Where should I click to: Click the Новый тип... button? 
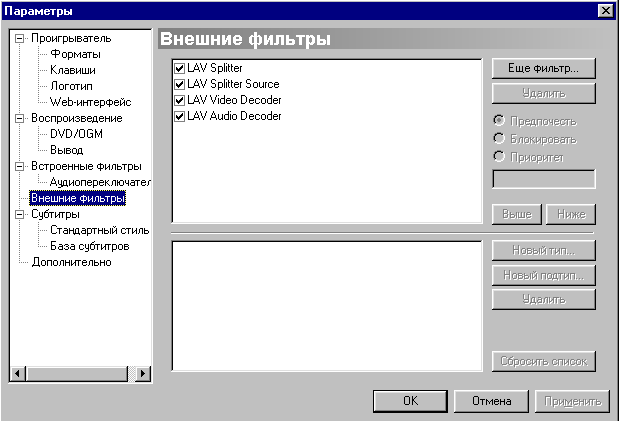coord(544,250)
